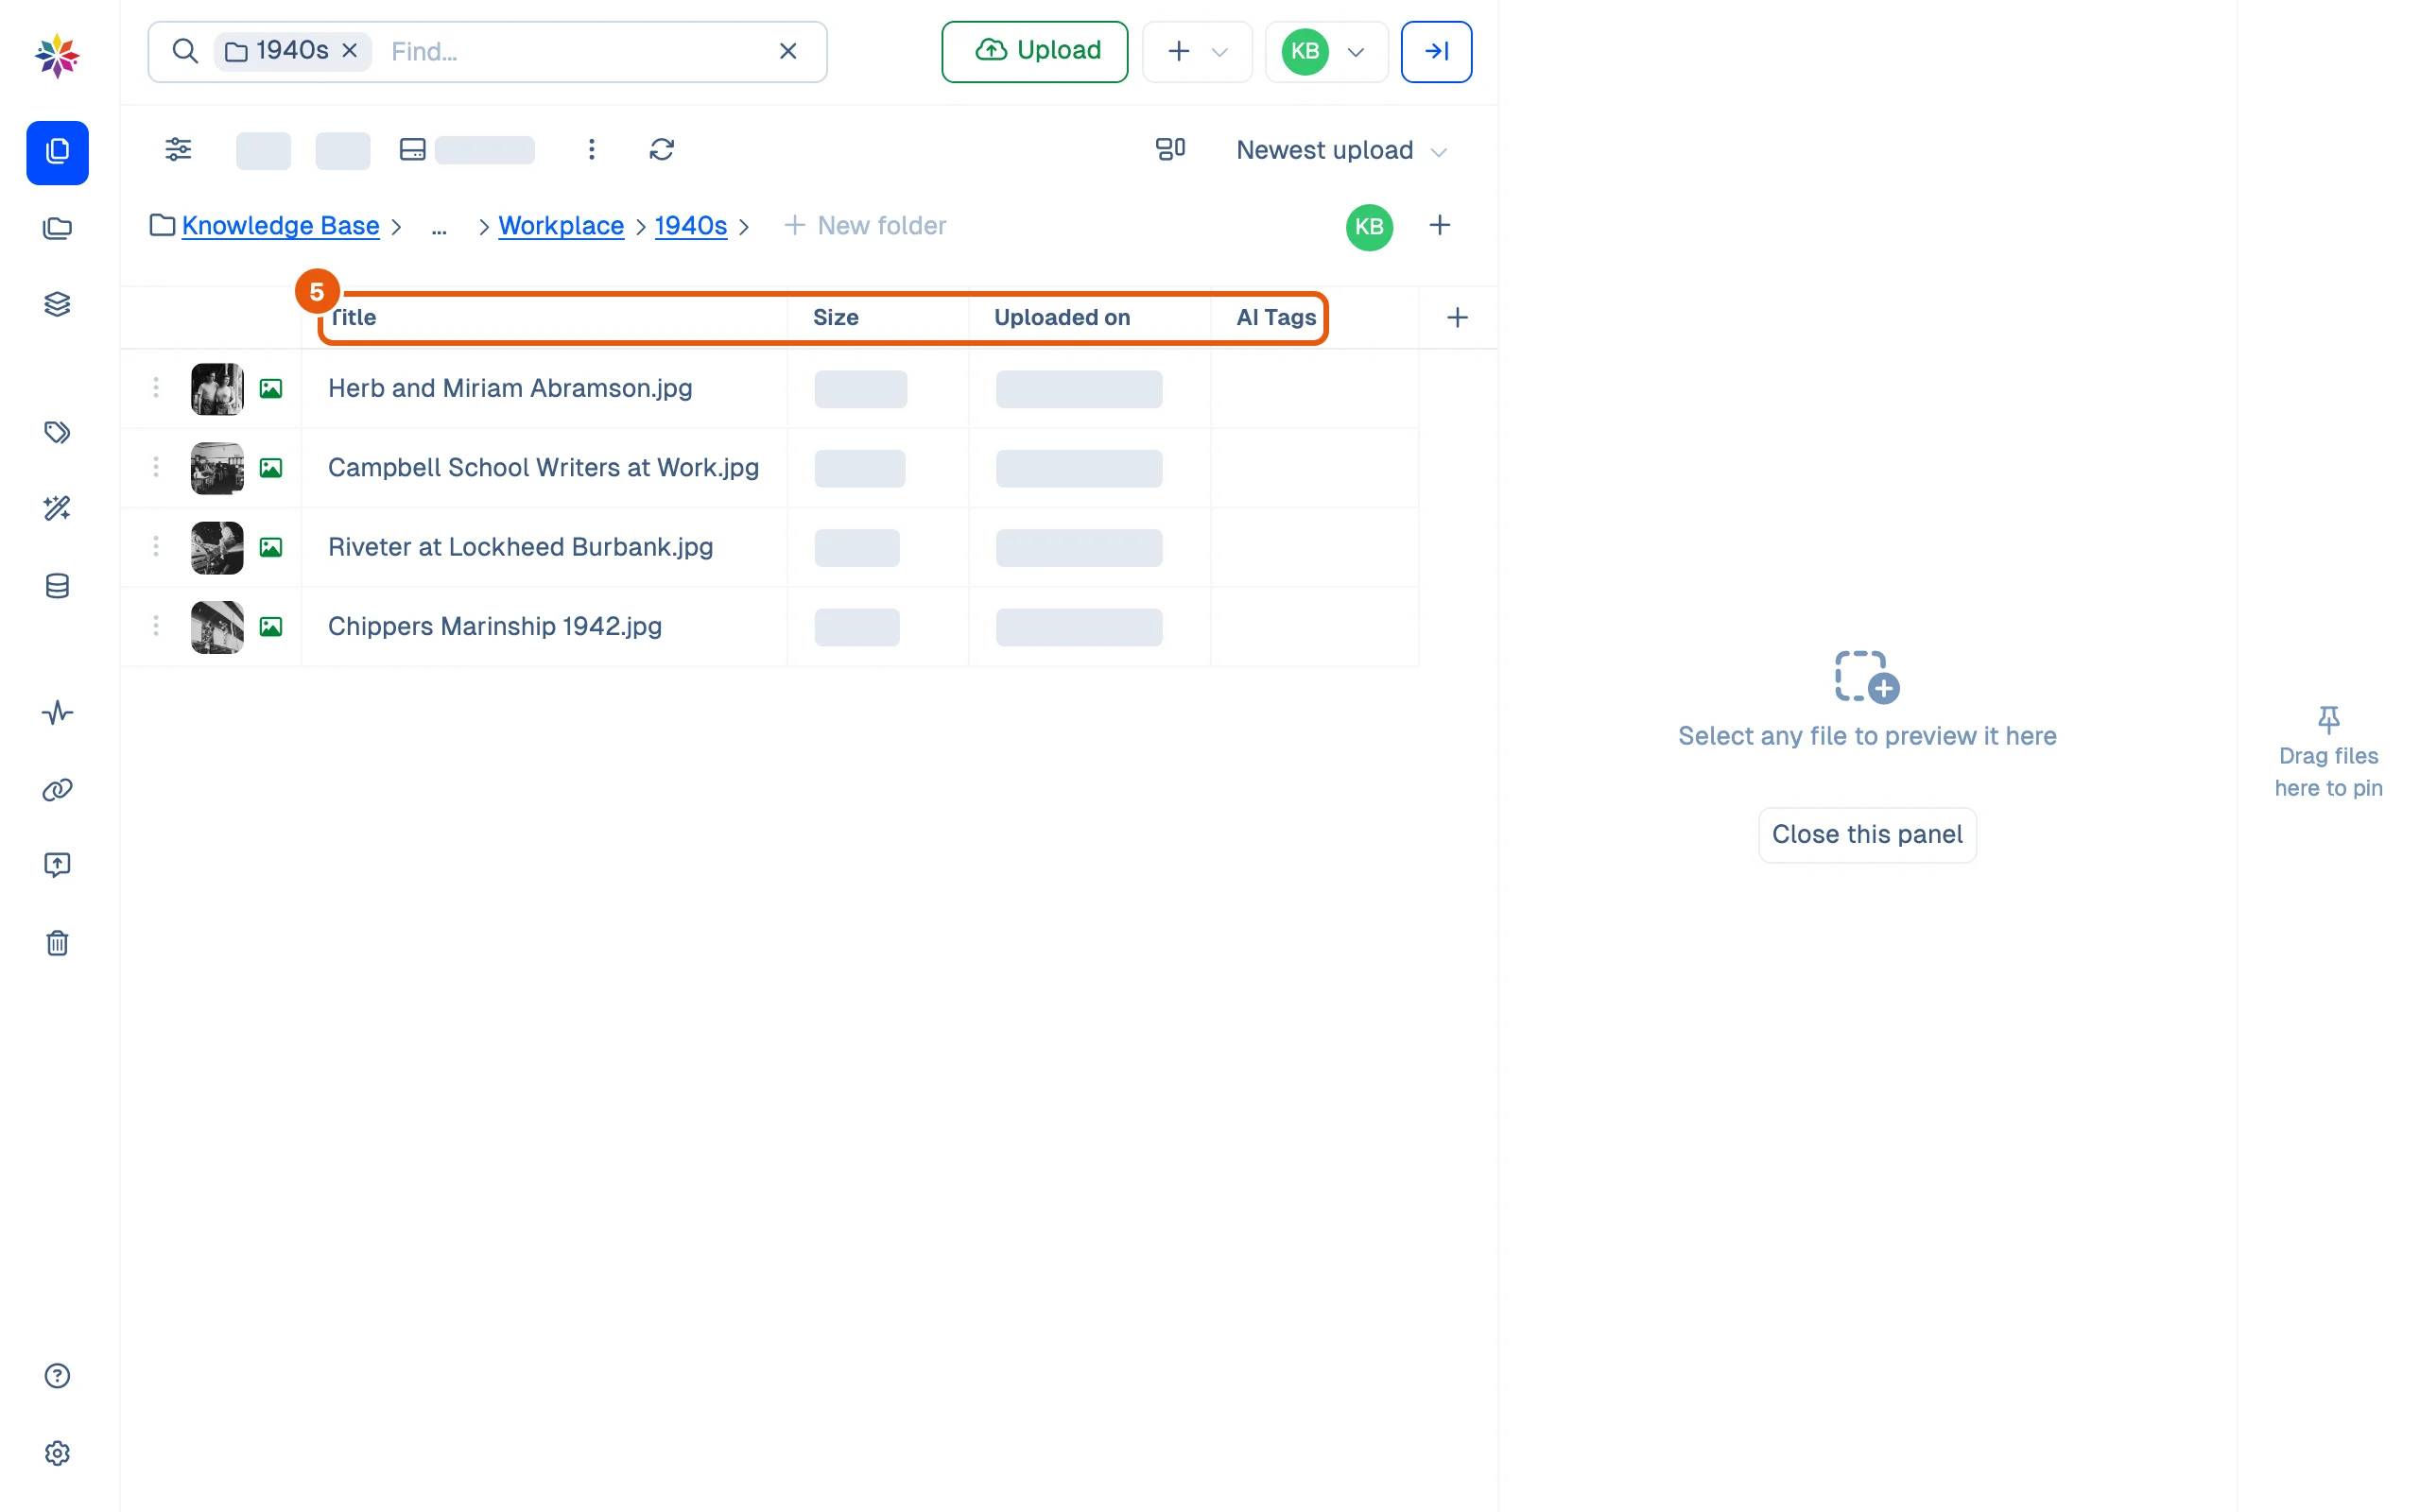Add member with plus beside KB avatar
2420x1512 pixels.
coord(1440,226)
